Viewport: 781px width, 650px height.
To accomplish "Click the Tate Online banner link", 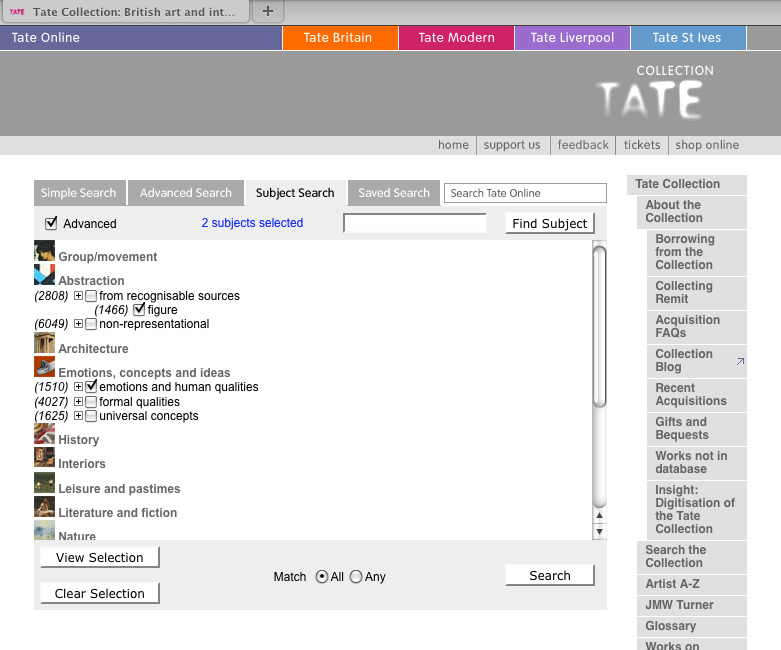I will tap(140, 38).
